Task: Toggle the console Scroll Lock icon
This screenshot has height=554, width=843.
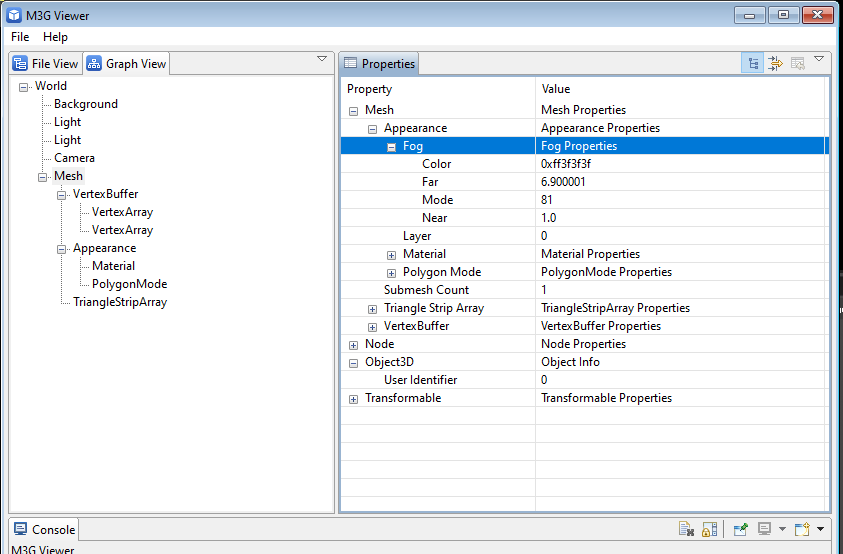Action: click(709, 529)
